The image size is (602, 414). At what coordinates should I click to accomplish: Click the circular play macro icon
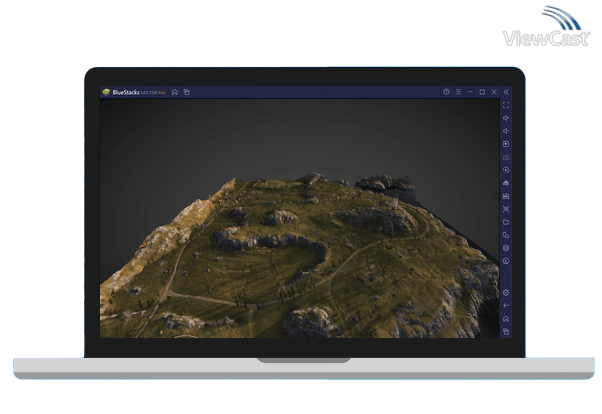pos(506,170)
